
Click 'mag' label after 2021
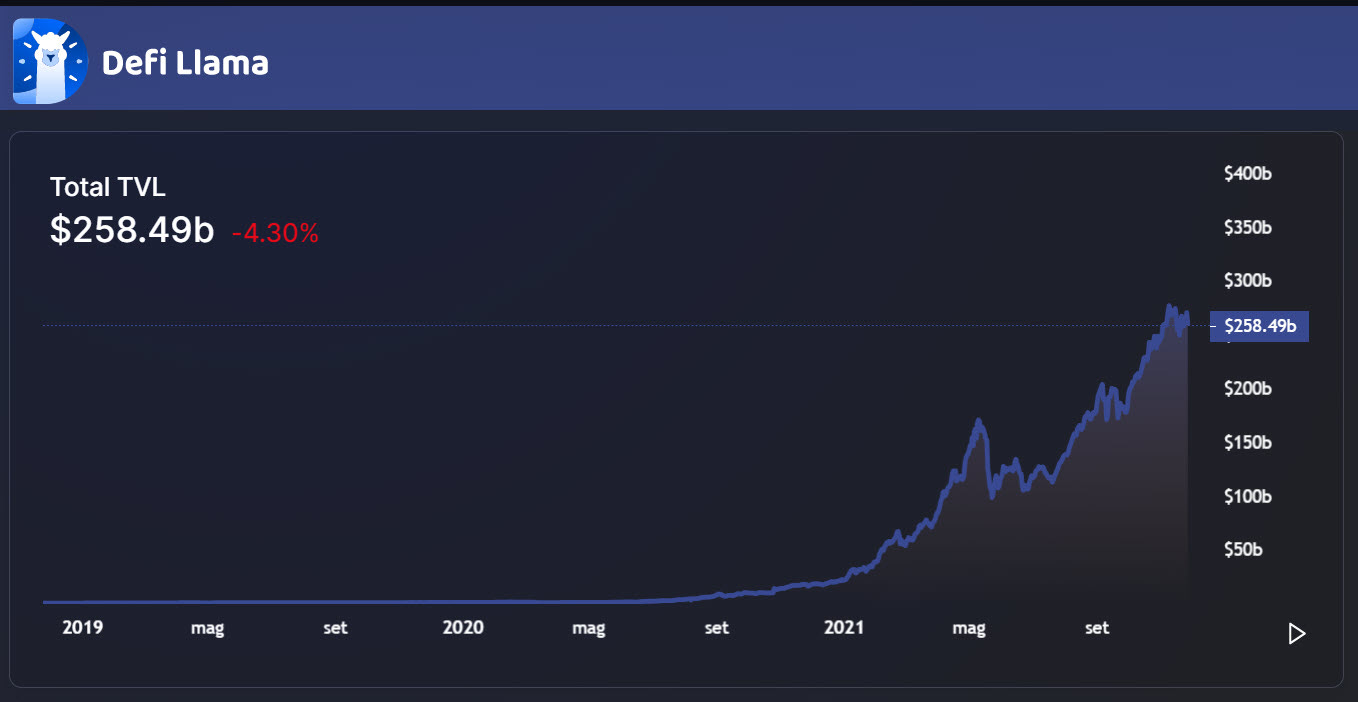click(969, 629)
